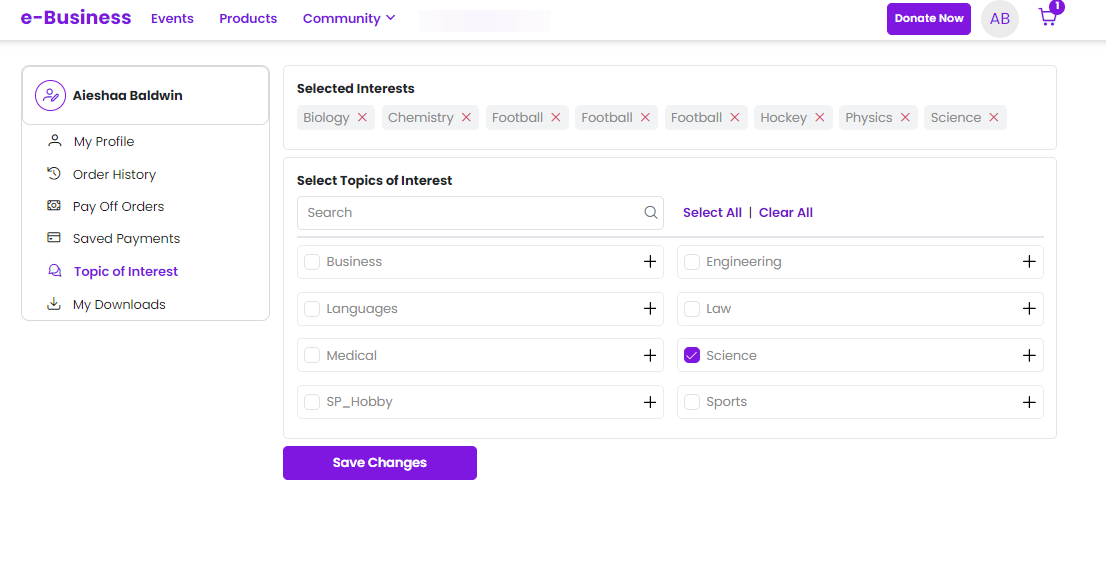Focus the topic Search input field
Screen dimensions: 1106x561
[480, 212]
